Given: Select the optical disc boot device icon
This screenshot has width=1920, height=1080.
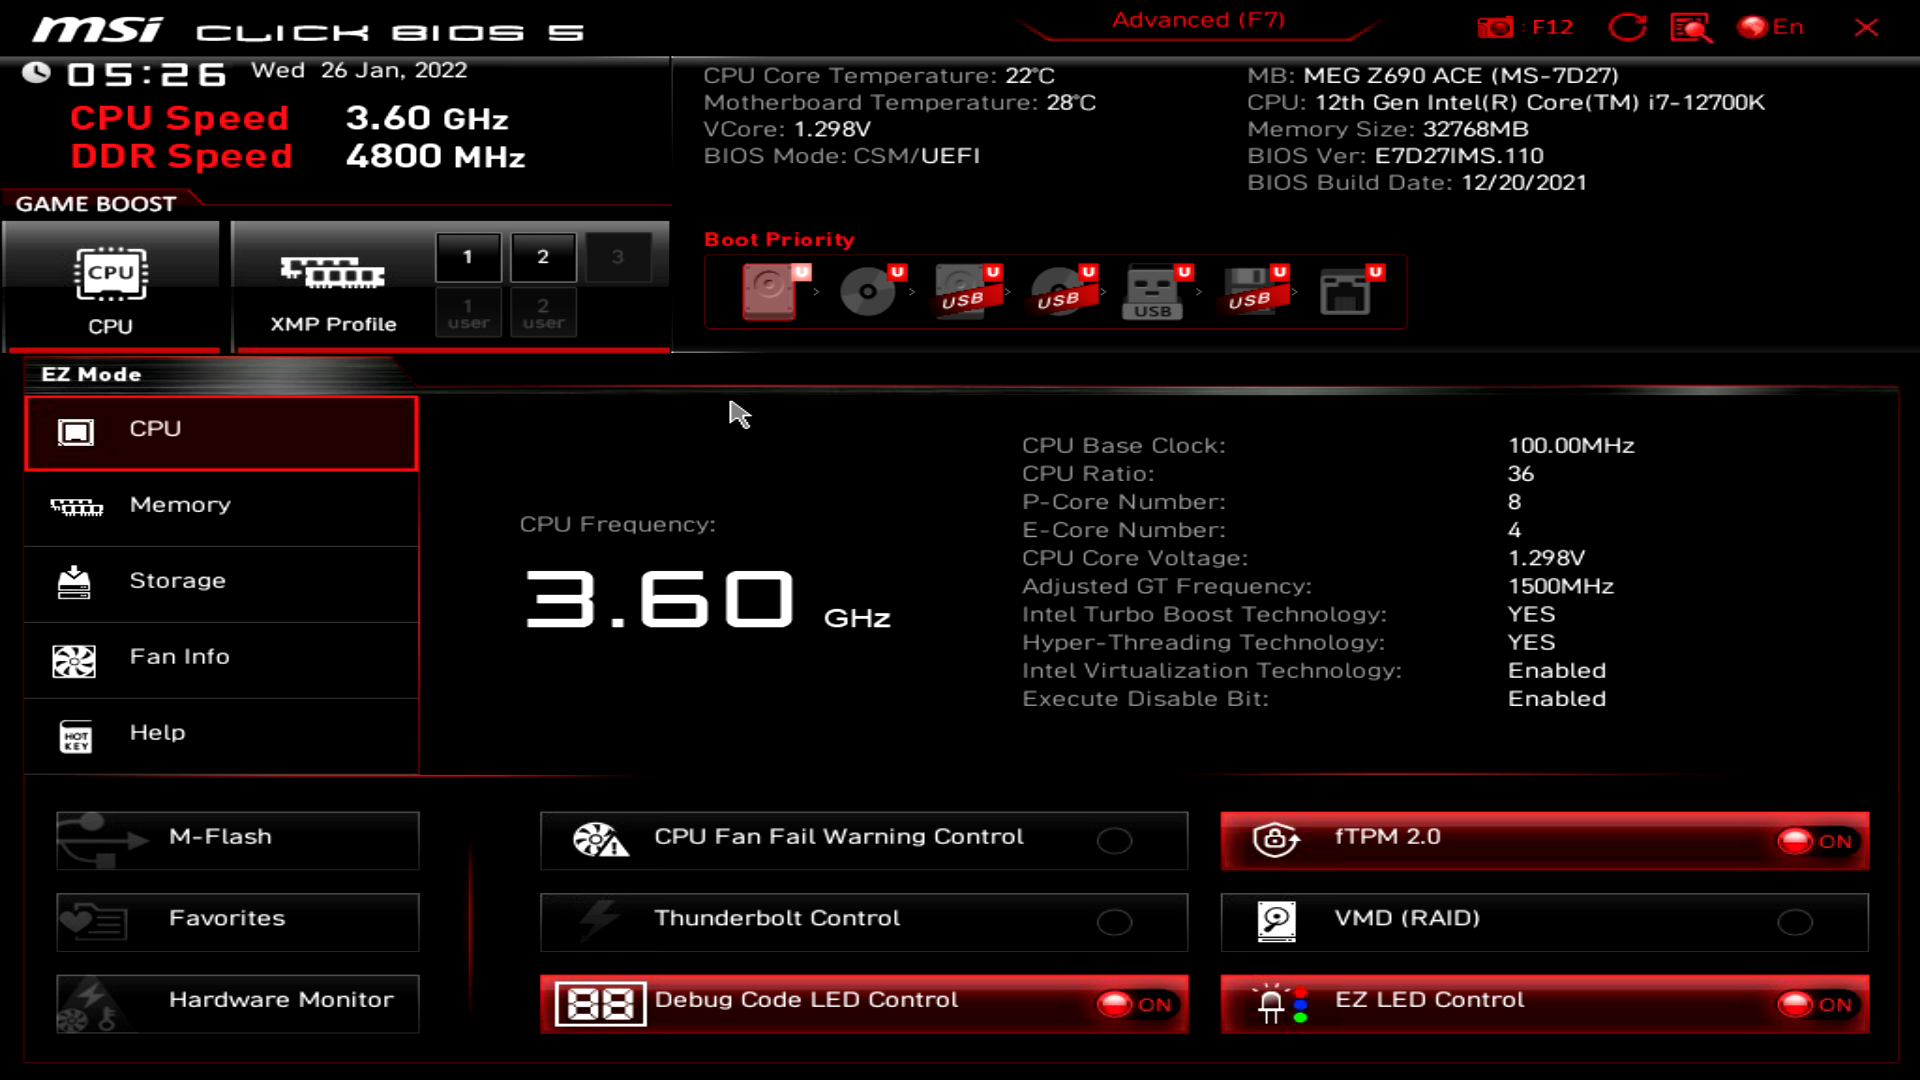Looking at the screenshot, I should click(x=867, y=292).
